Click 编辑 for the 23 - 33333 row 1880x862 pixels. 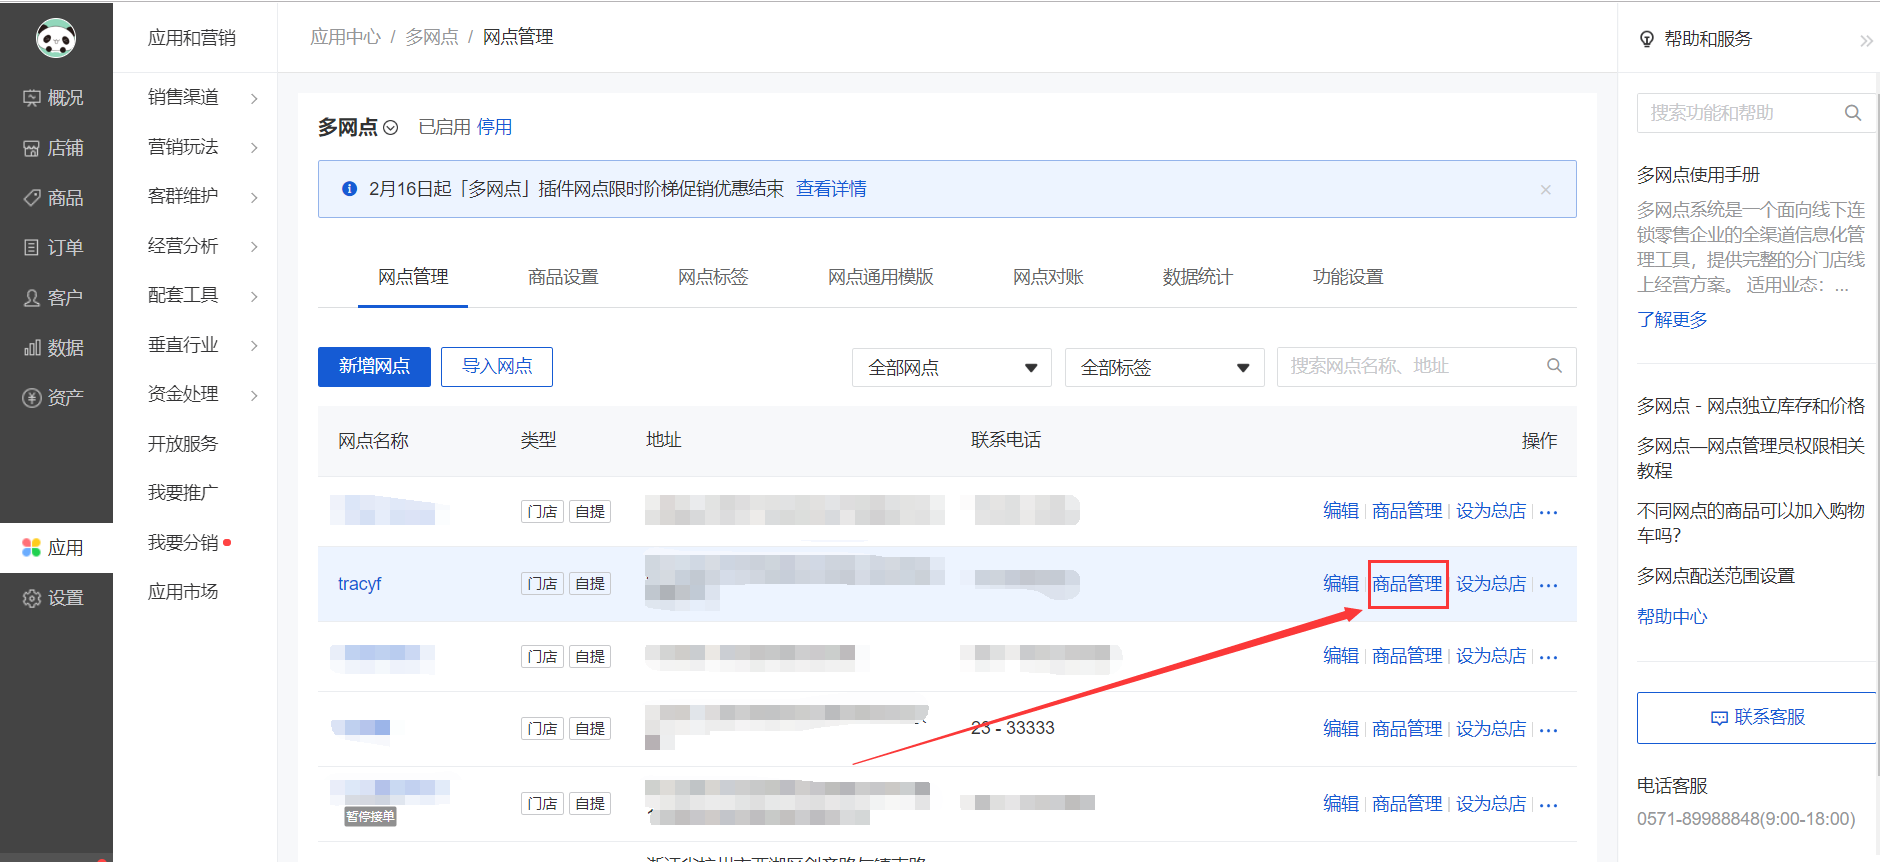click(1341, 729)
